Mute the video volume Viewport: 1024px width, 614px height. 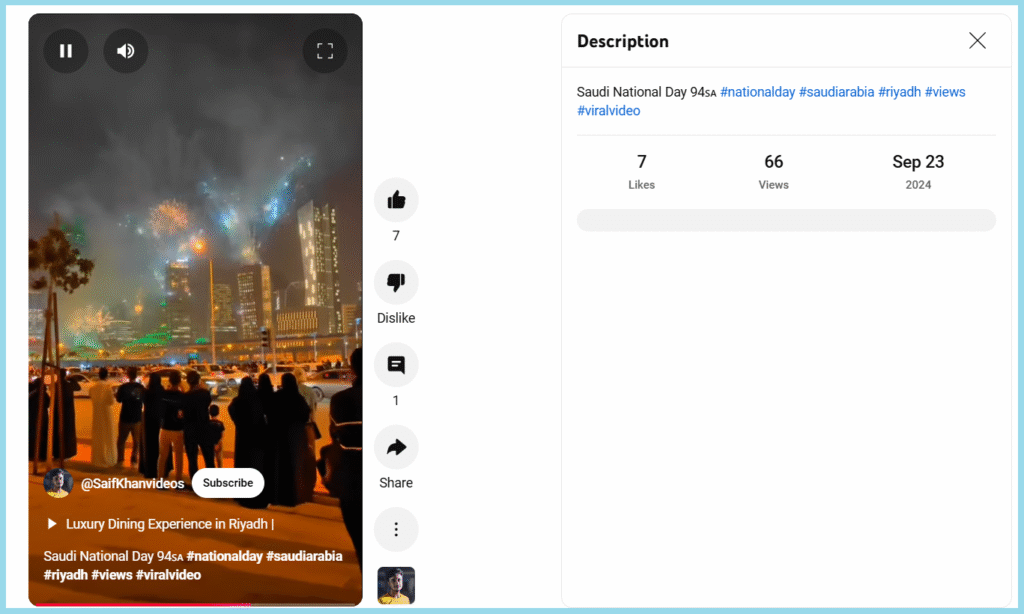click(126, 51)
